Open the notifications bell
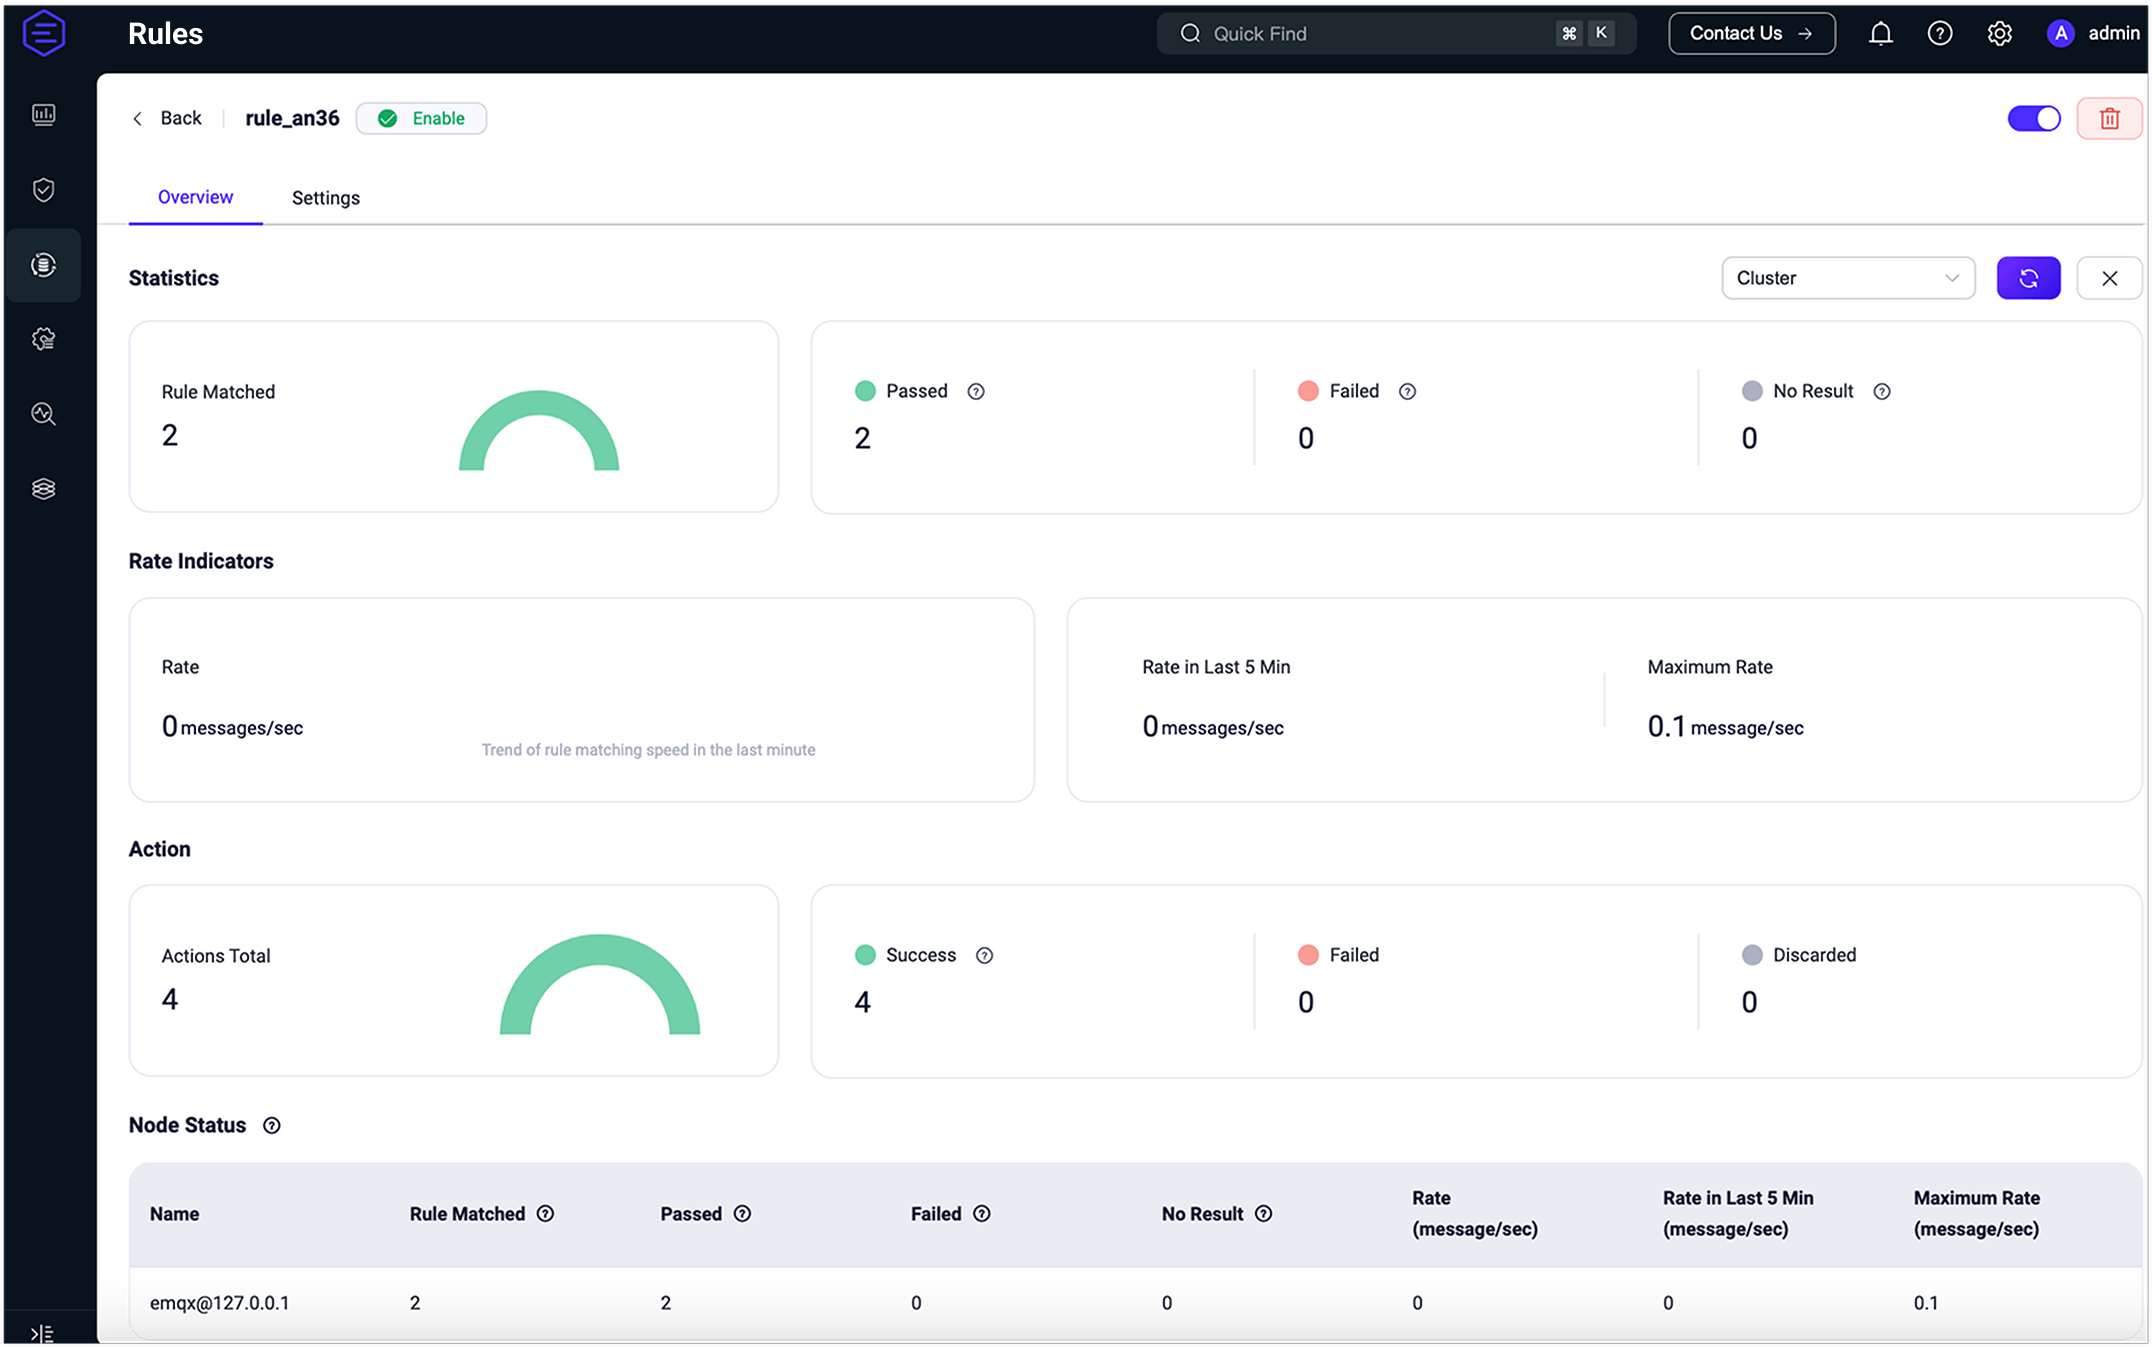The image size is (2152, 1347). [x=1880, y=34]
